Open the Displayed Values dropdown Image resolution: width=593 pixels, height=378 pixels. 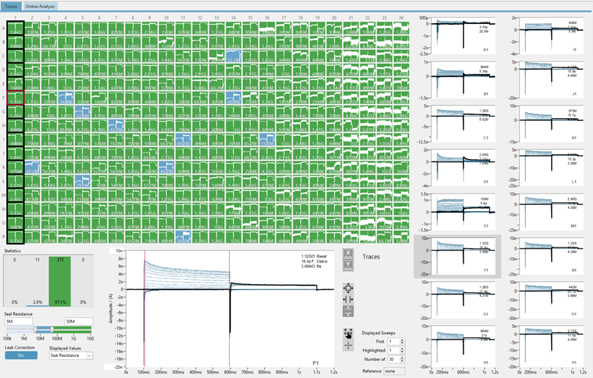tap(71, 355)
